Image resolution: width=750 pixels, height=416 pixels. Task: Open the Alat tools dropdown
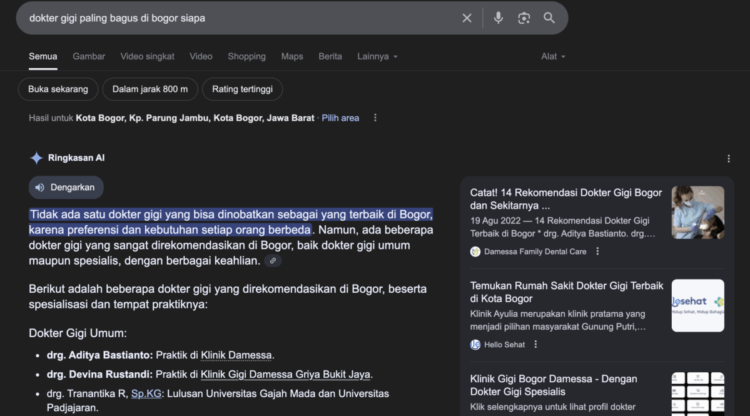553,56
